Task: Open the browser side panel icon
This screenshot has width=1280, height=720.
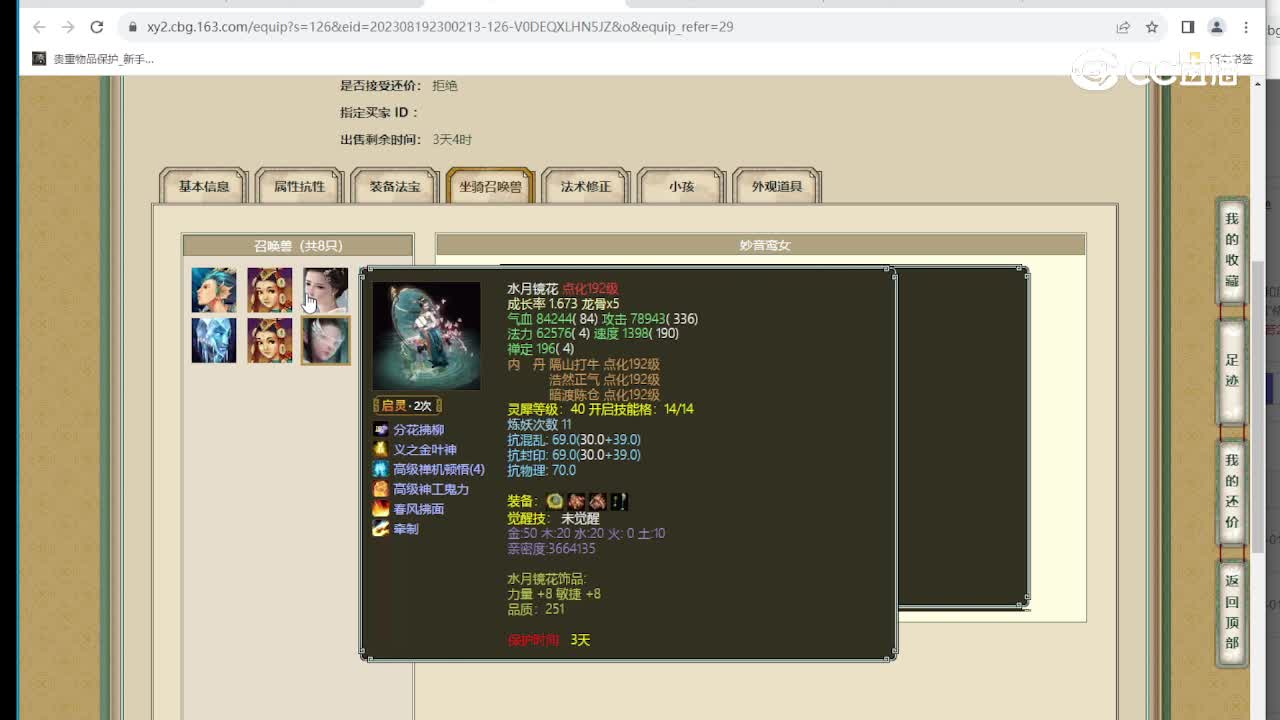Action: pyautogui.click(x=1188, y=27)
